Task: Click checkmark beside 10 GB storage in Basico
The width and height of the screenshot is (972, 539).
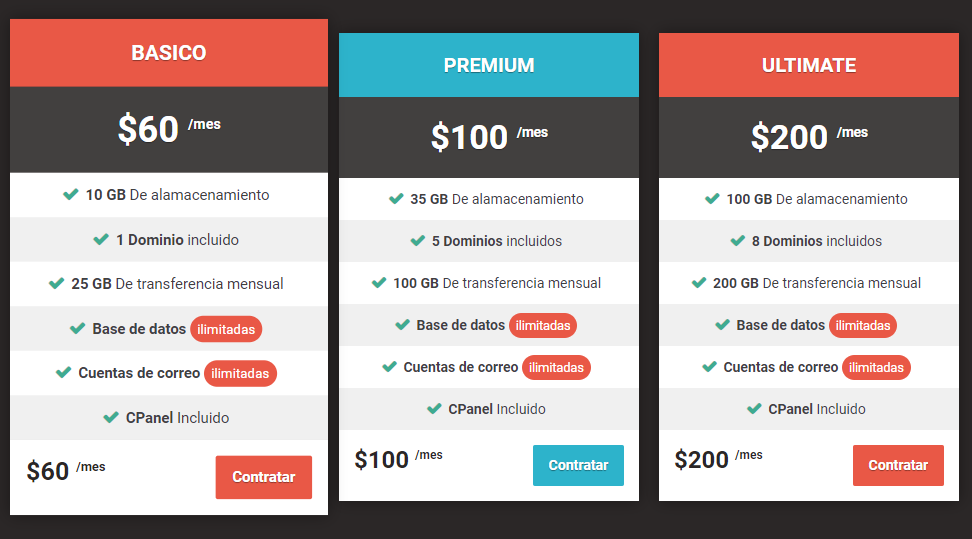Action: click(x=71, y=195)
